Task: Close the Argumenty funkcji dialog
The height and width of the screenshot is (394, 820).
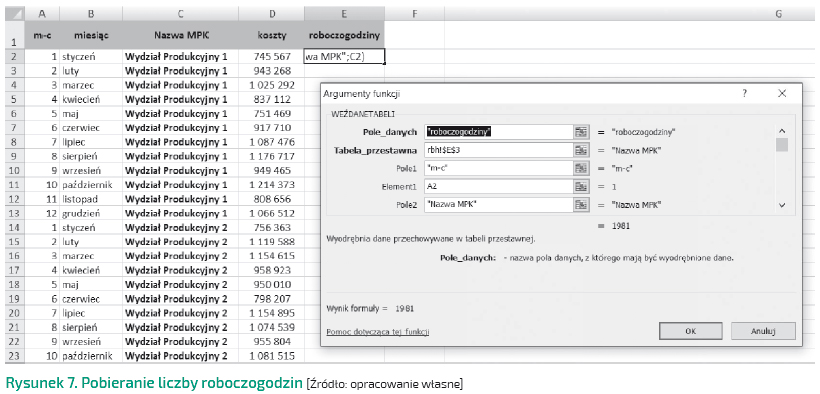Action: 782,94
